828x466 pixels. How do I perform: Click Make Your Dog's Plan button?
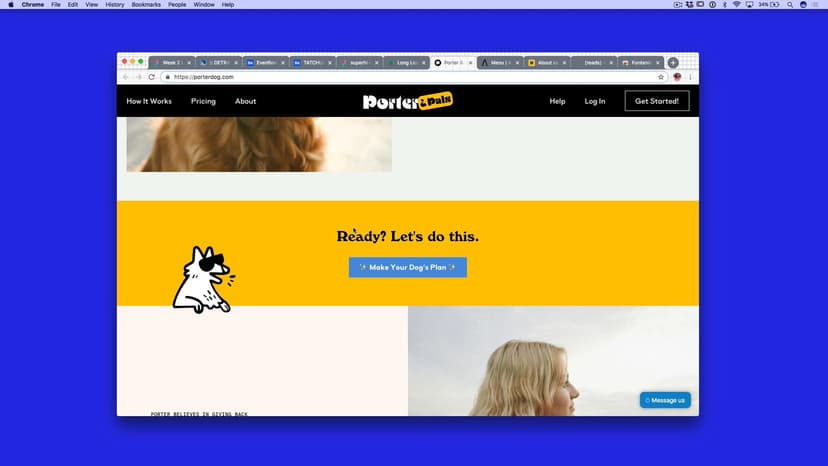tap(407, 267)
